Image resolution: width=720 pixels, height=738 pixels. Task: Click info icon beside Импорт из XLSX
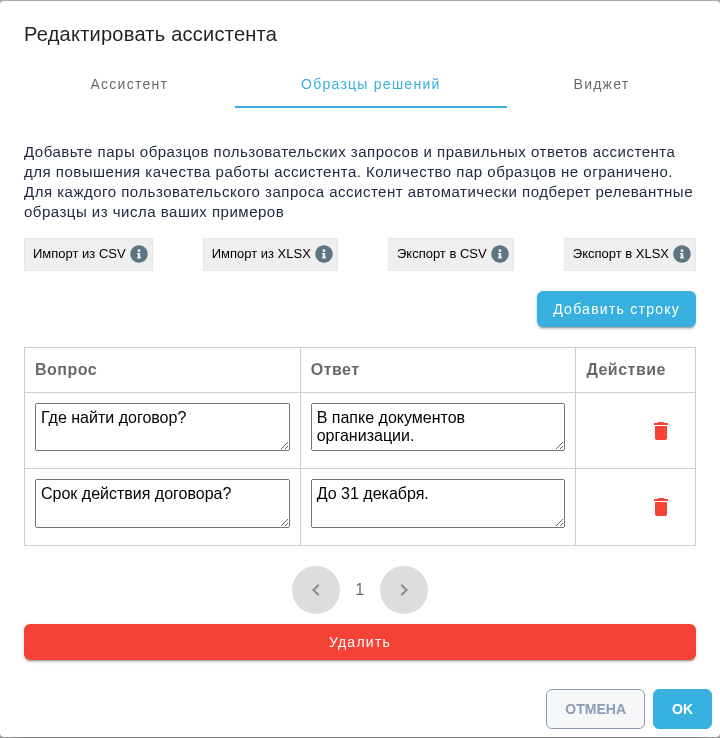click(x=324, y=254)
